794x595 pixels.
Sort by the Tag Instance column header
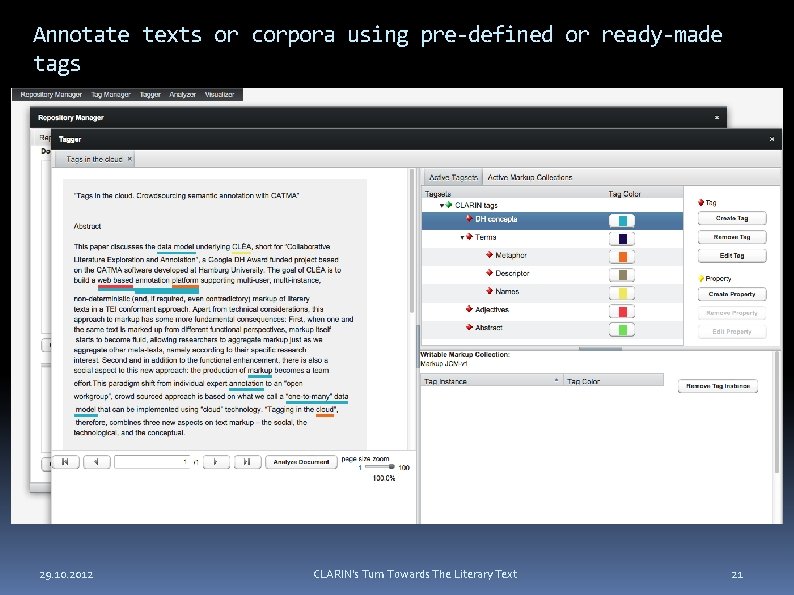491,380
